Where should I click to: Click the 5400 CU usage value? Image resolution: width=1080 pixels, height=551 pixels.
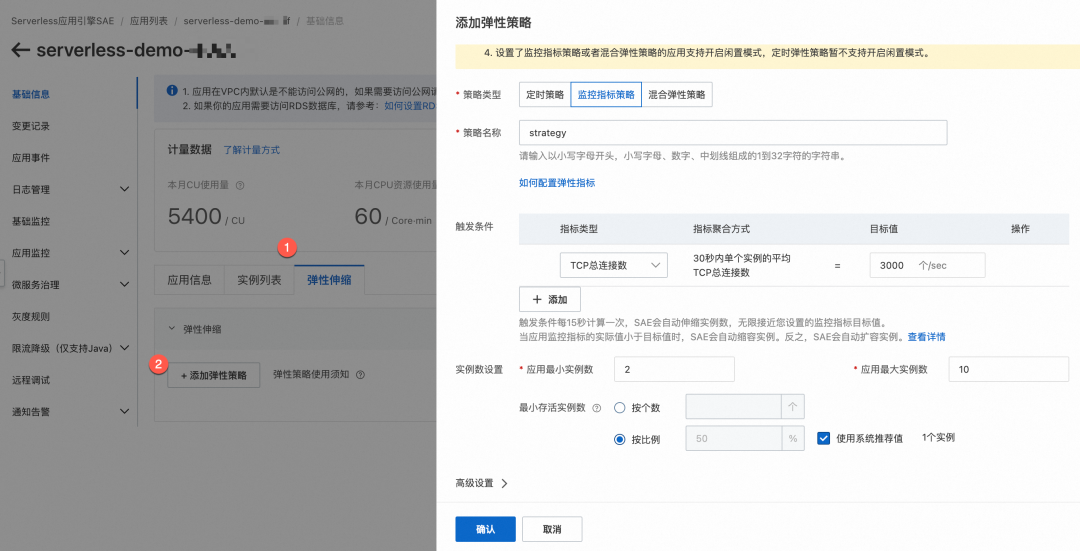195,216
